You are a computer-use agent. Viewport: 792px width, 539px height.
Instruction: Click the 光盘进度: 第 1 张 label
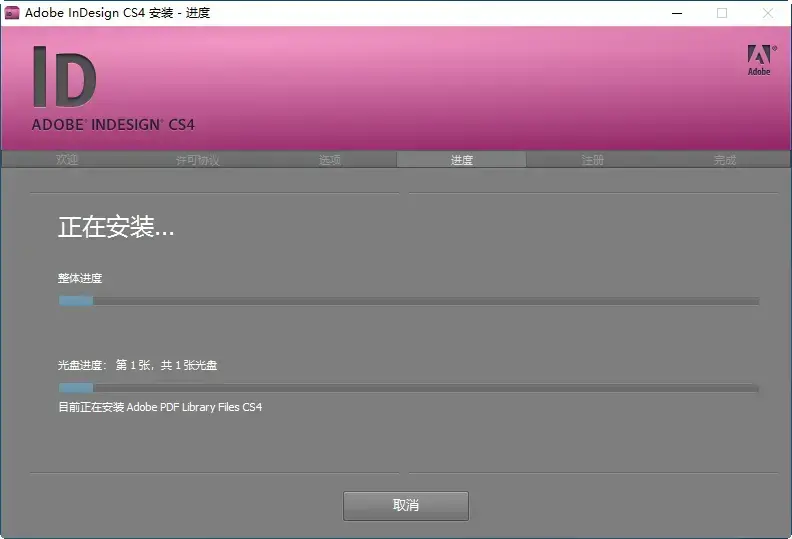point(137,365)
